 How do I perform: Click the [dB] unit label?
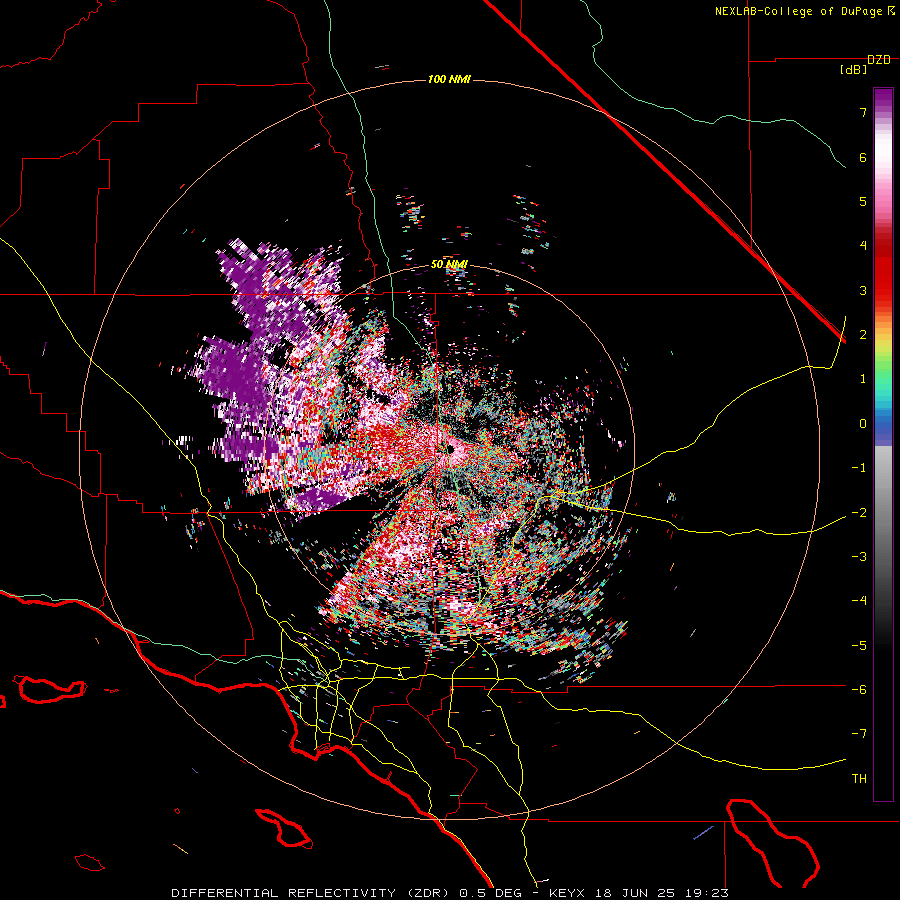(854, 70)
